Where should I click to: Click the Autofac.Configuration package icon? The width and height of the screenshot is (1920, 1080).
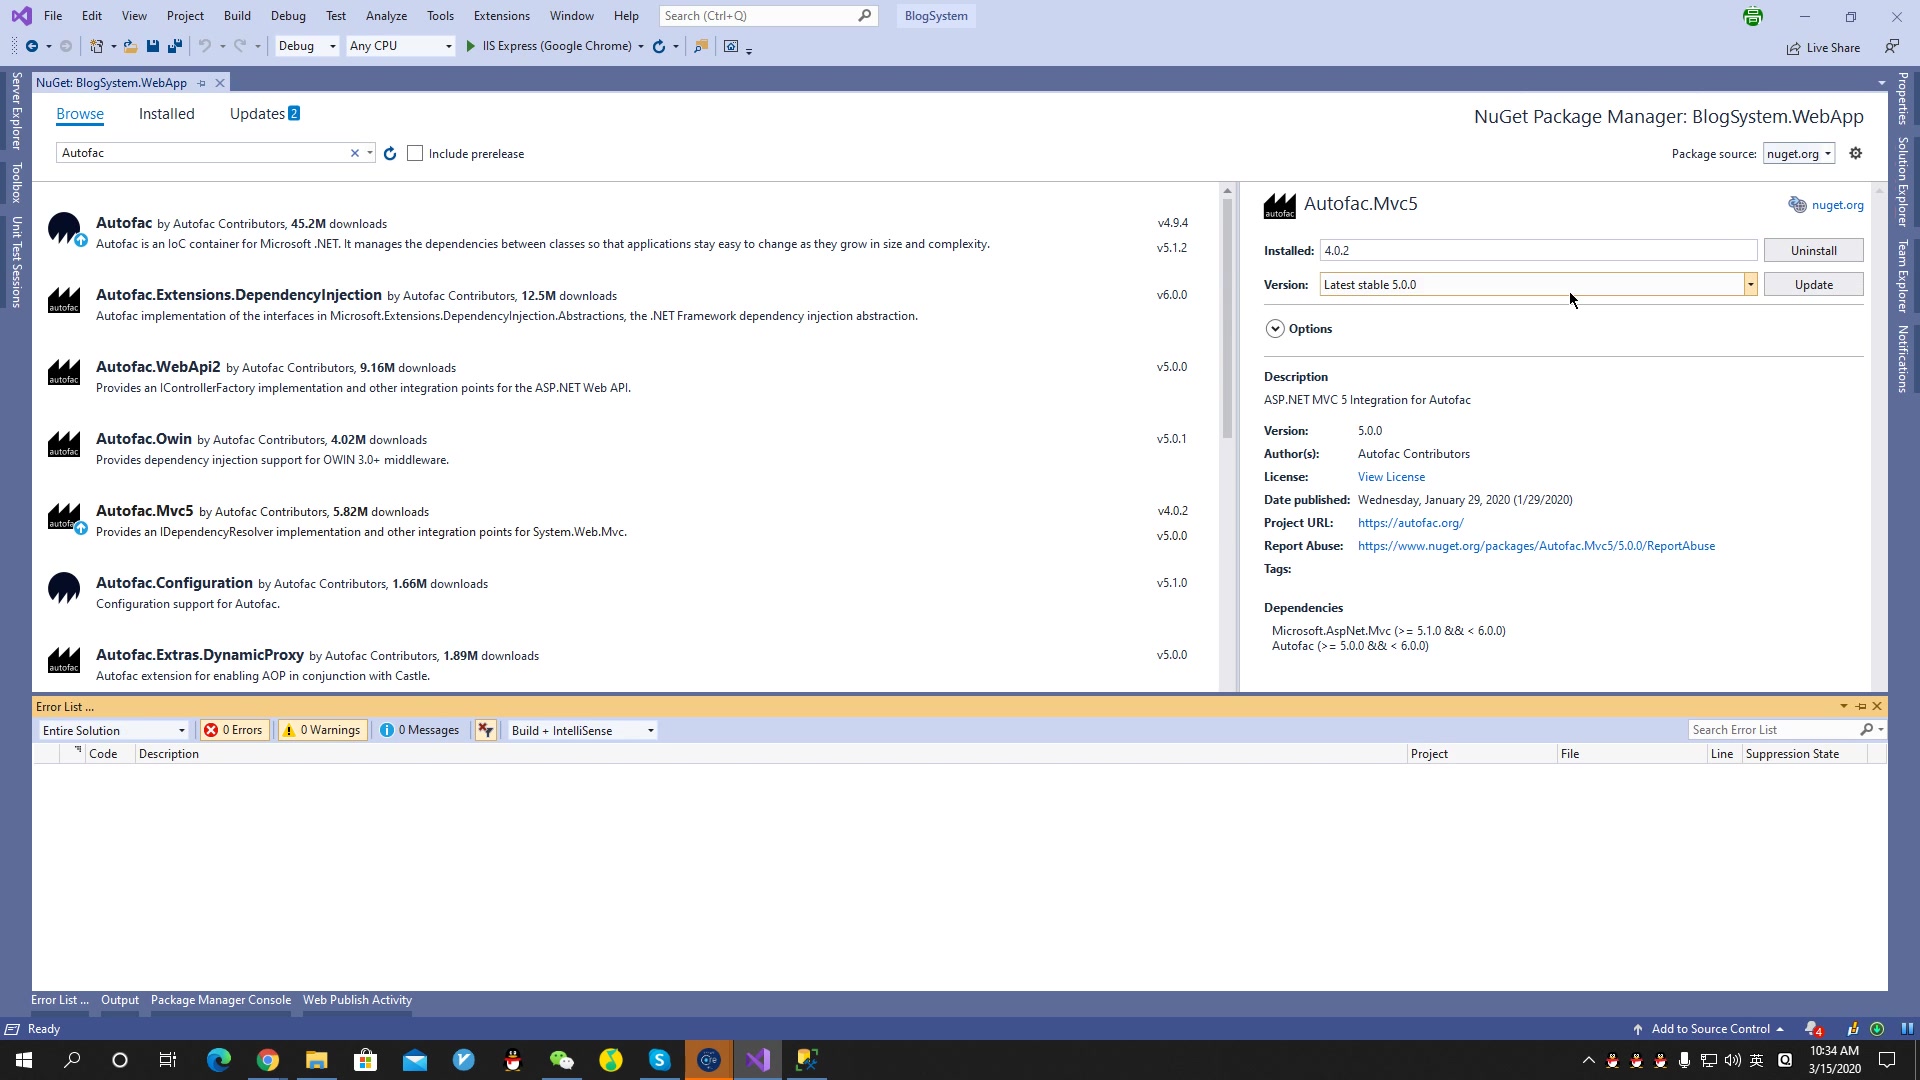(64, 588)
